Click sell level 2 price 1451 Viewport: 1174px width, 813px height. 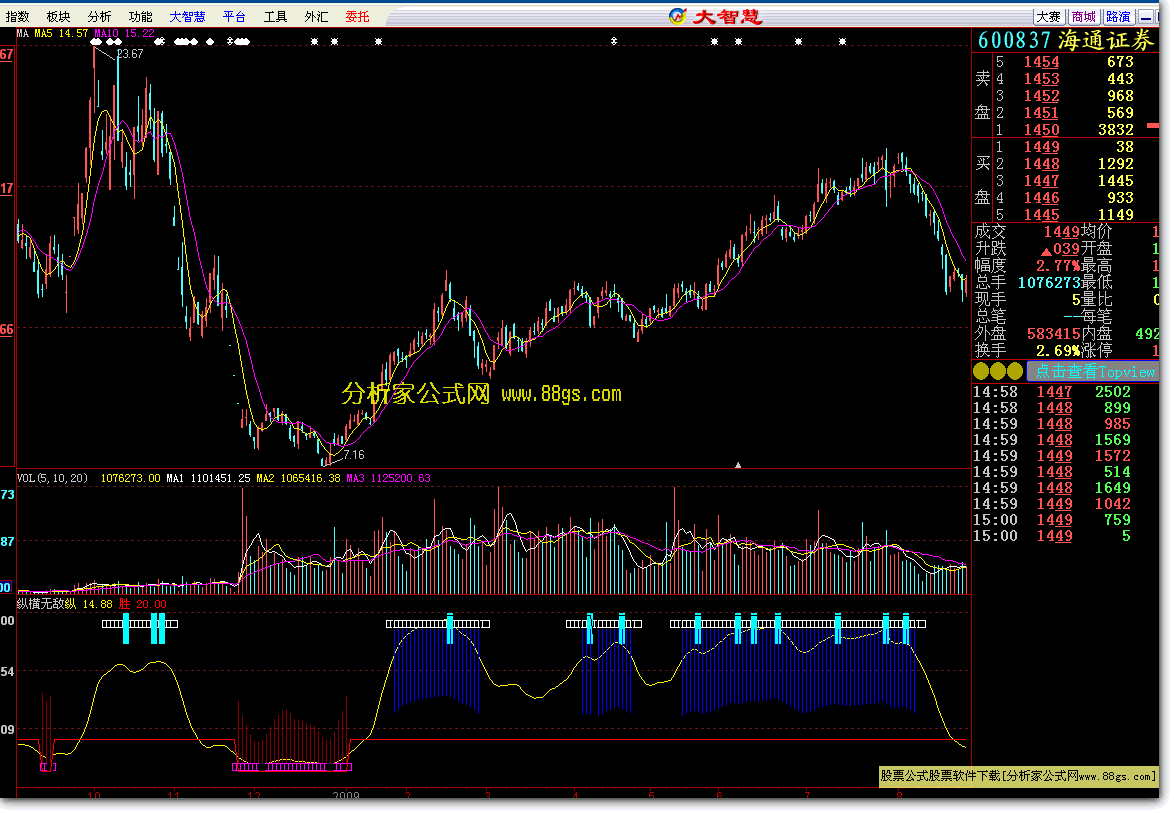point(1041,113)
